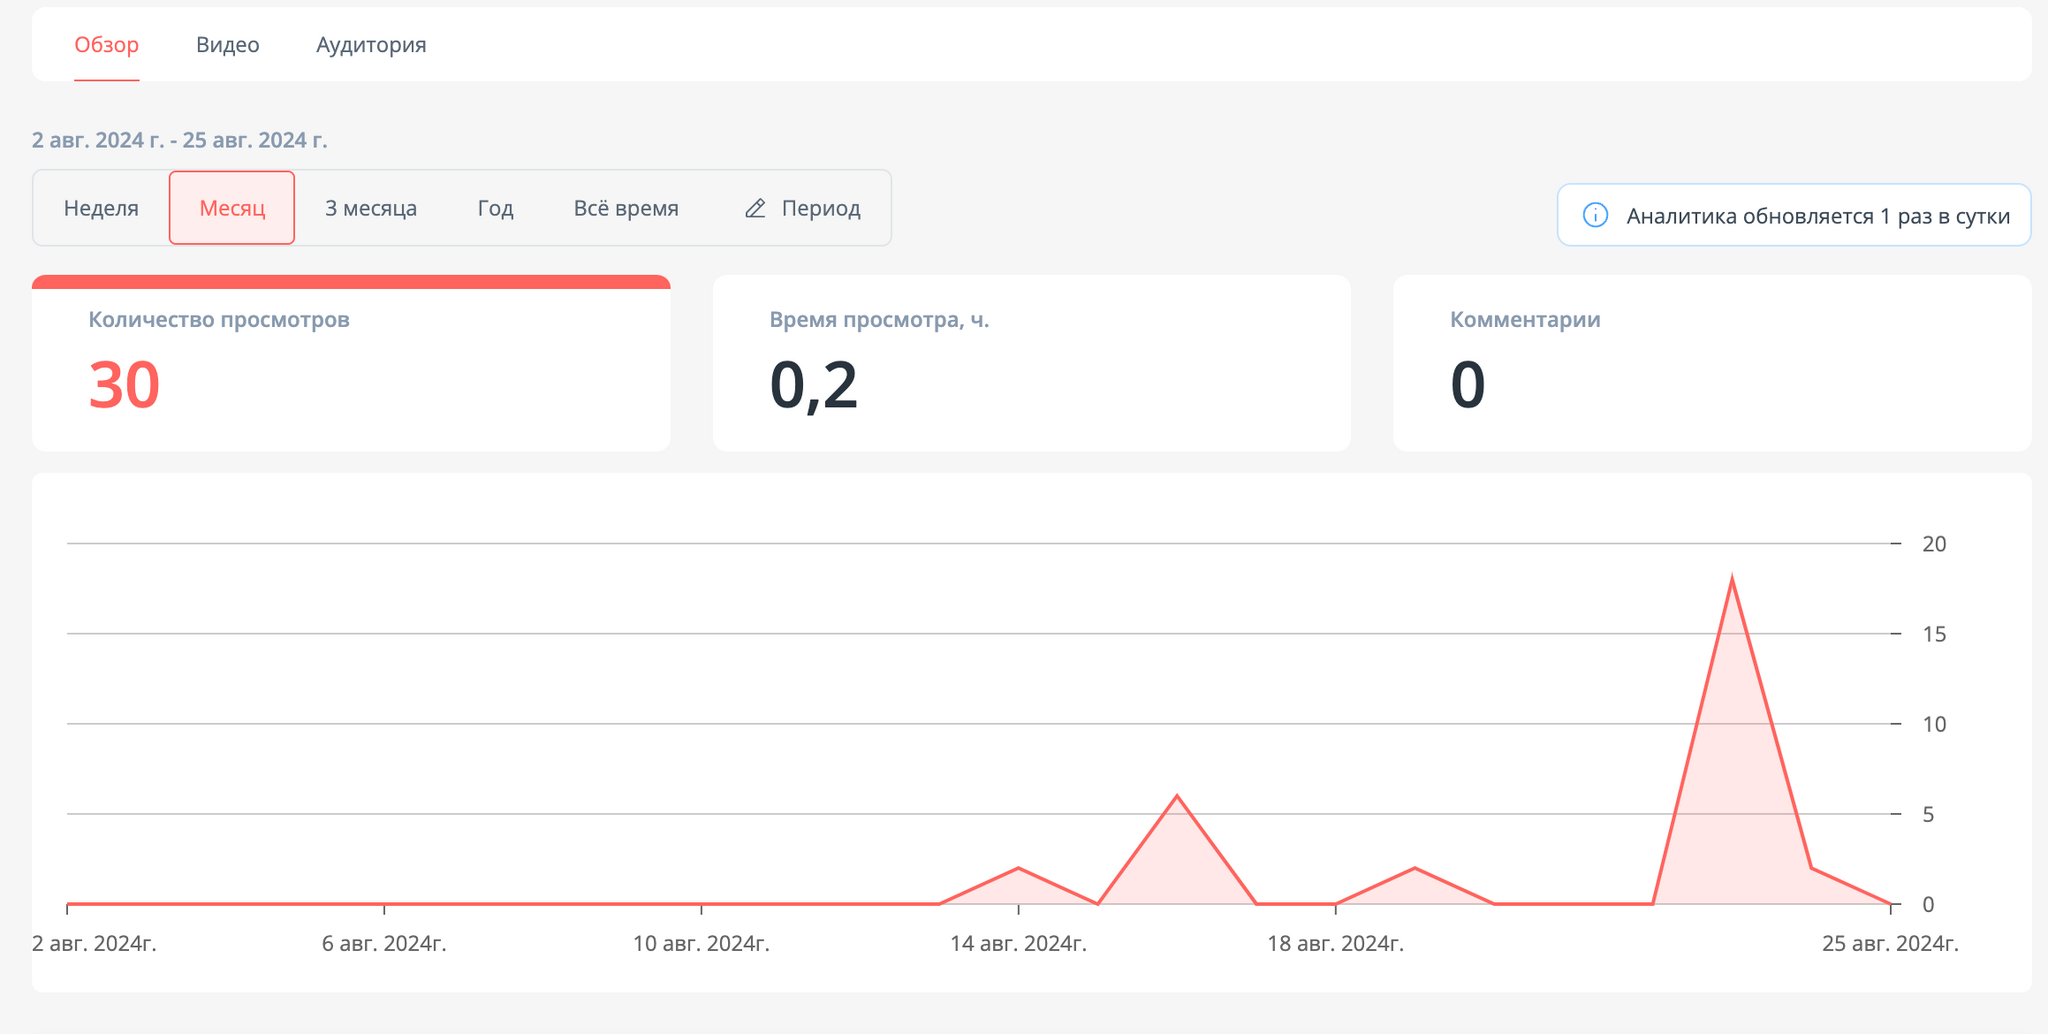Click the date range 2 авг. 2024 г. - 25 авг. 2024 г.
Viewport: 2048px width, 1034px height.
click(x=179, y=140)
